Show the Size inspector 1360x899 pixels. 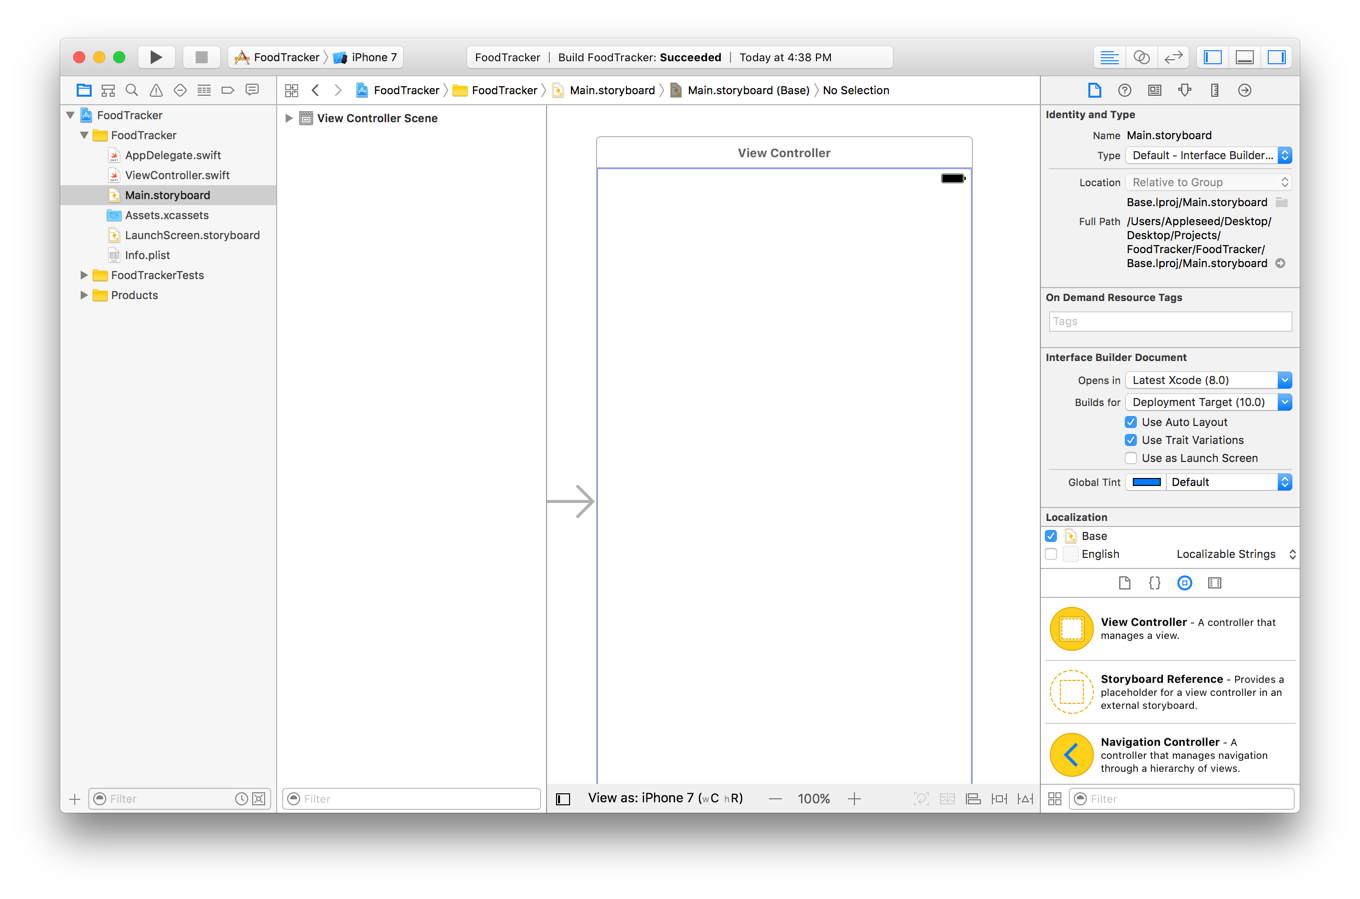pos(1214,90)
